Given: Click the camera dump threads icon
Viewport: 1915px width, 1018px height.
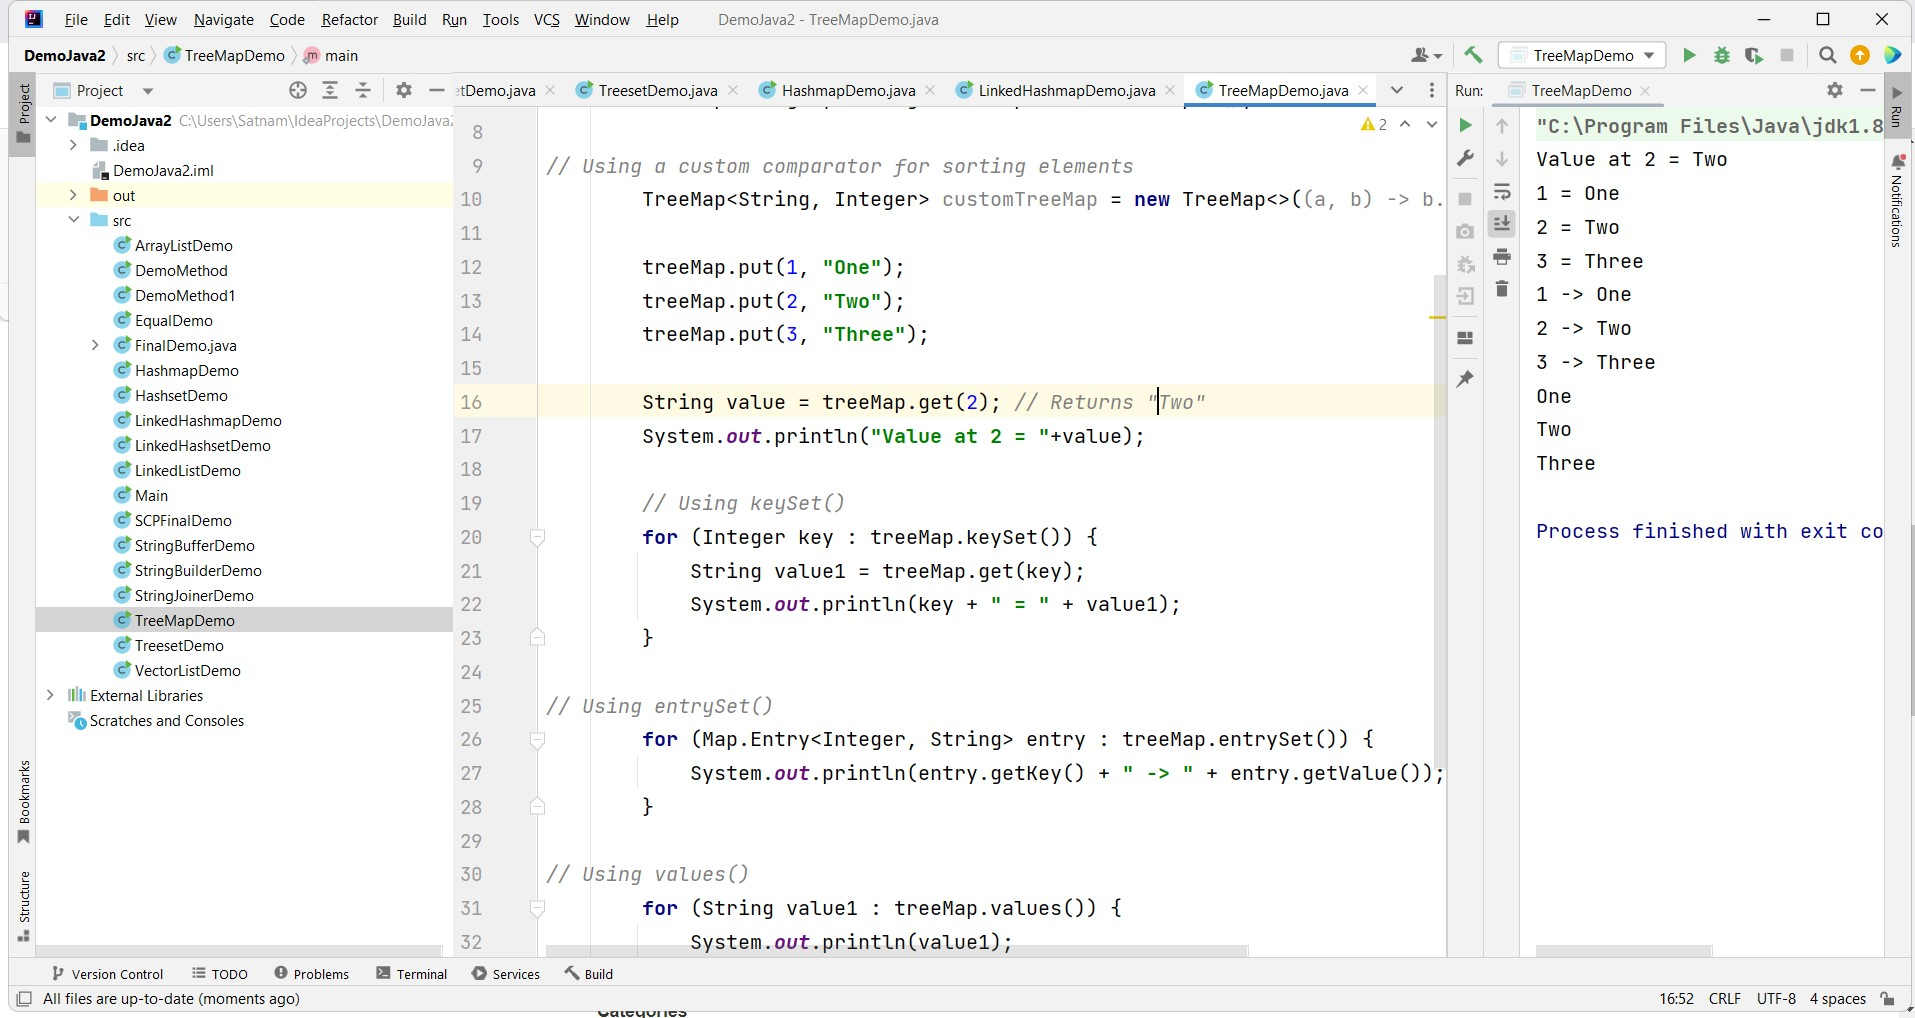Looking at the screenshot, I should (1465, 232).
